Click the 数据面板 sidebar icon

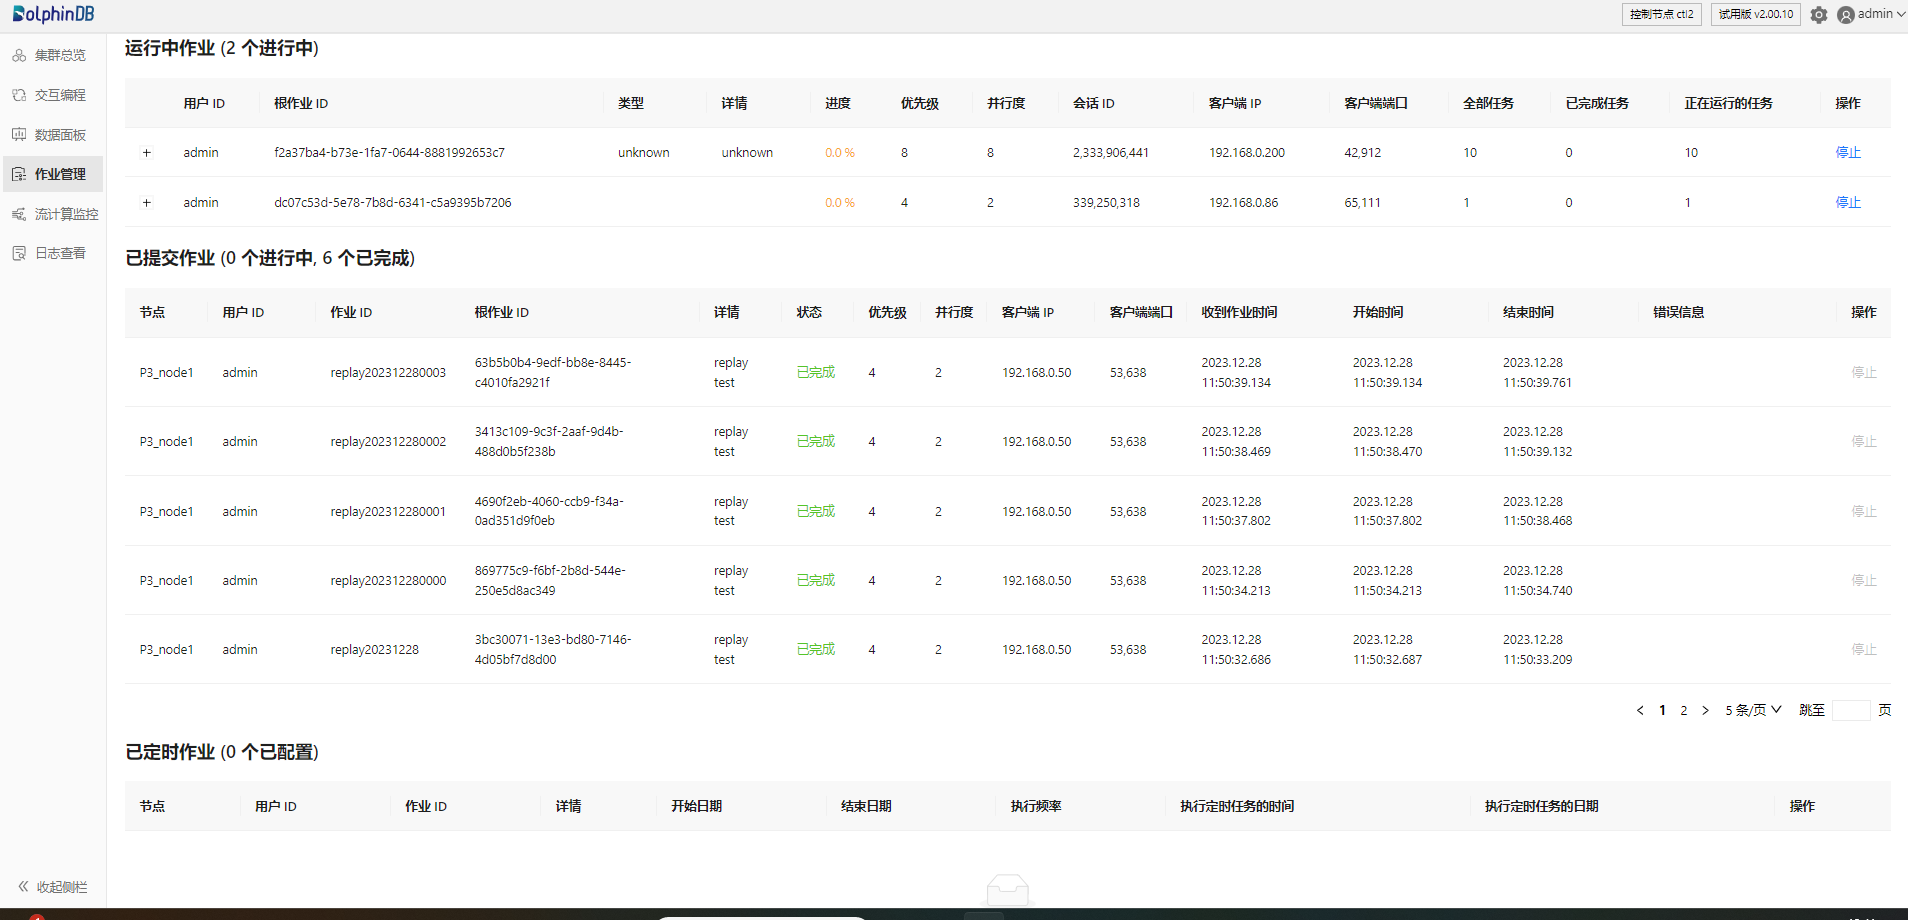tap(19, 135)
